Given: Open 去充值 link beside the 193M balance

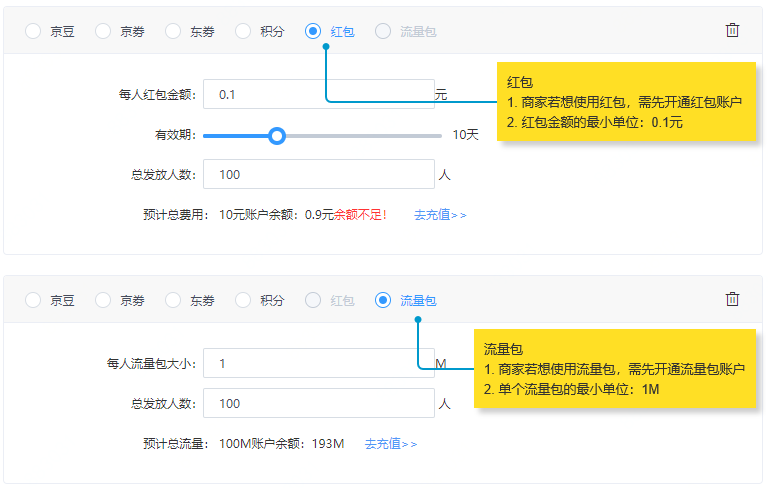Looking at the screenshot, I should (391, 443).
